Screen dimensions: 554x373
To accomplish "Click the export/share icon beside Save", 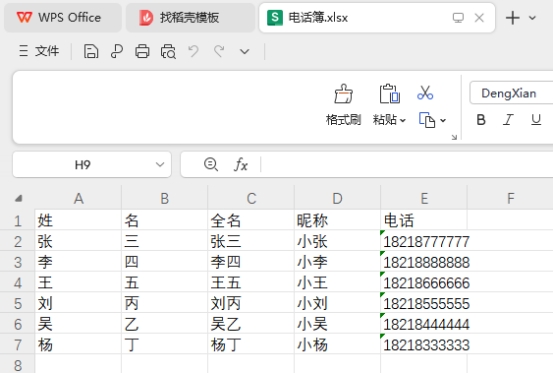I will pos(117,51).
